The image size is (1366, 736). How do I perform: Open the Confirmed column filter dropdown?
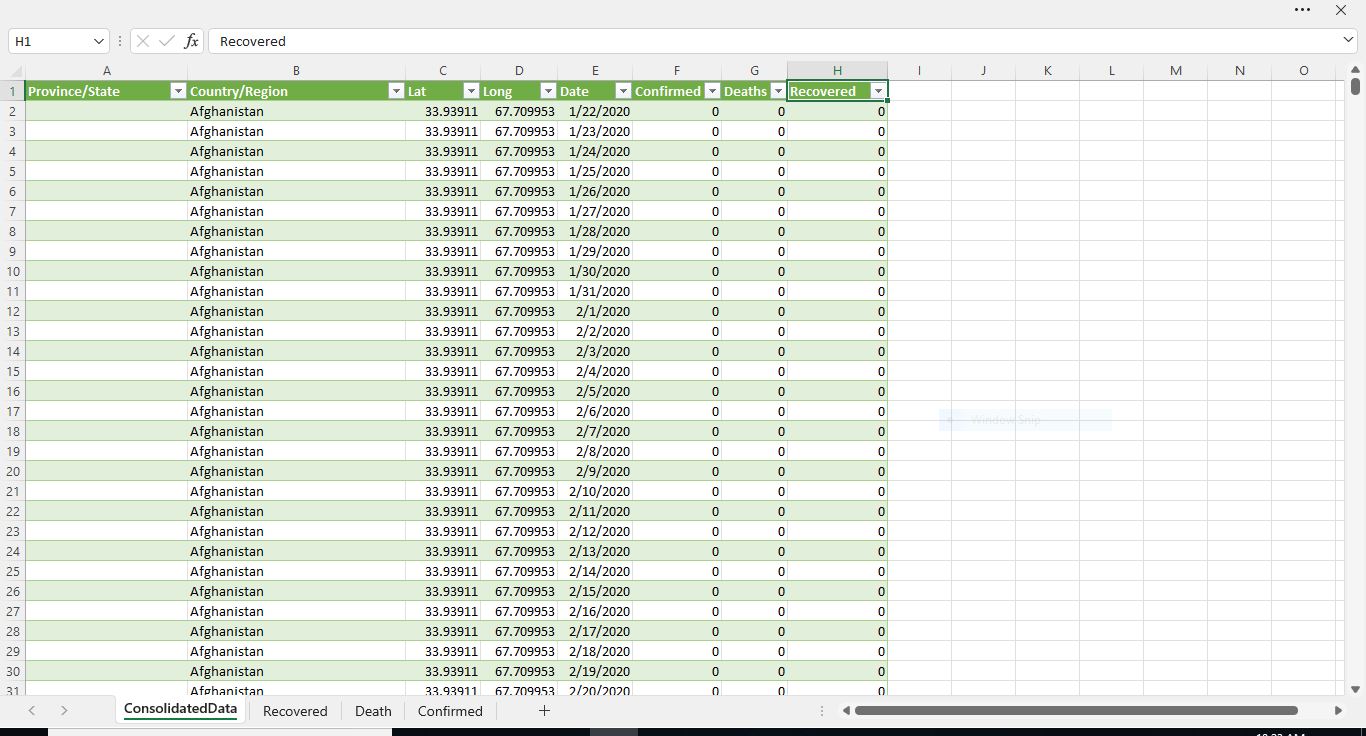tap(712, 91)
